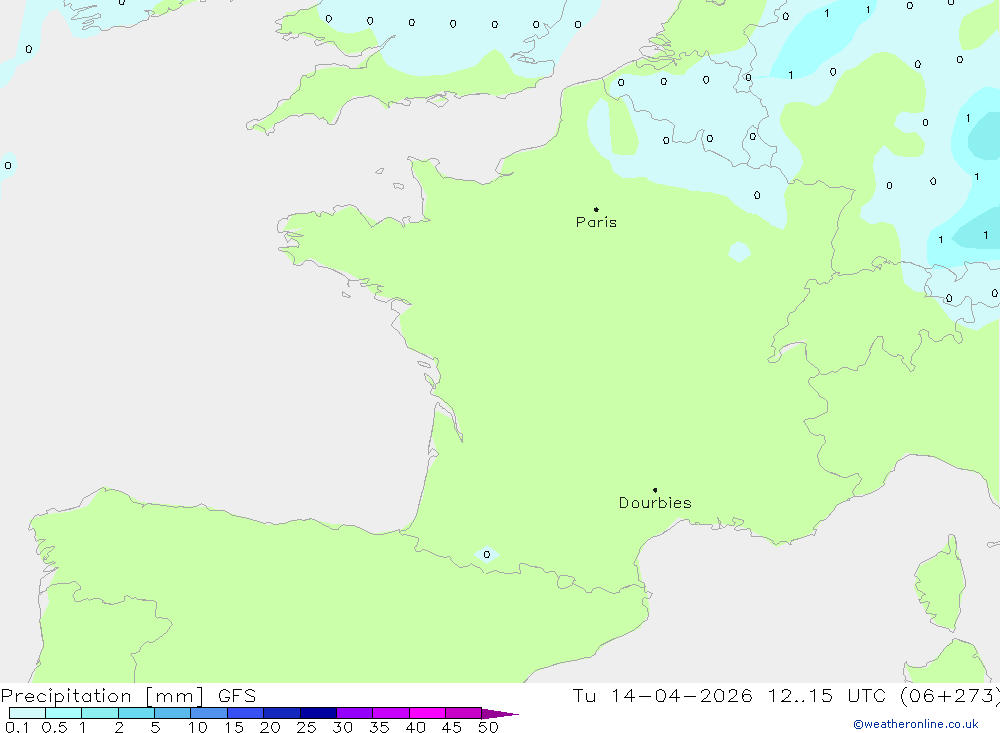Select the lightest 0.1 mm legend swatch
This screenshot has height=733, width=1000.
27,713
